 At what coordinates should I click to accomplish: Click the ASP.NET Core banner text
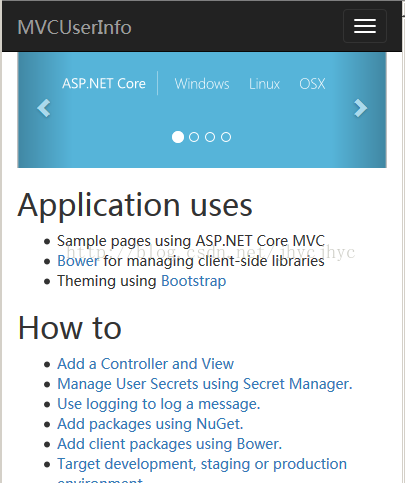coord(104,83)
